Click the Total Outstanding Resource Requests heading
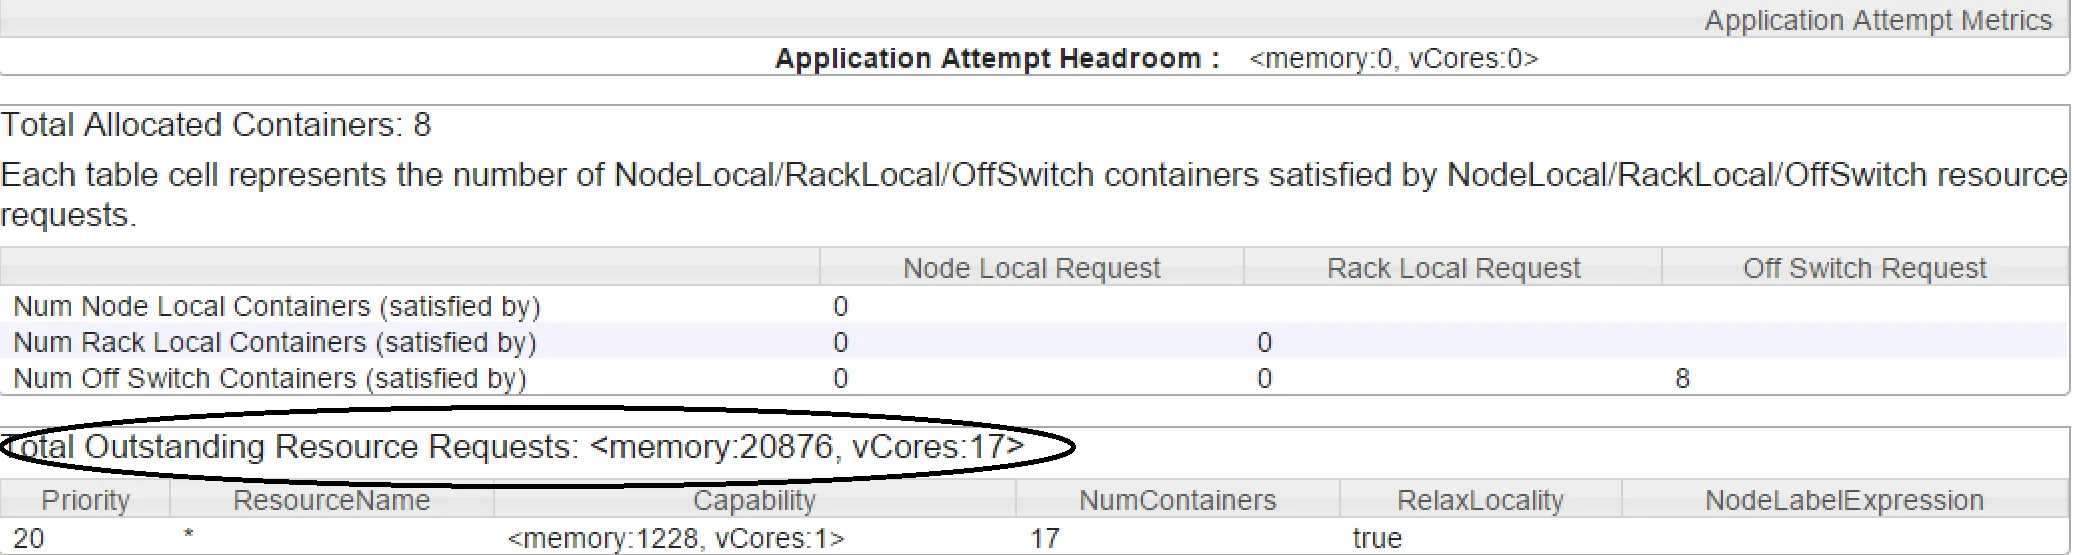This screenshot has width=2074, height=555. (x=512, y=446)
